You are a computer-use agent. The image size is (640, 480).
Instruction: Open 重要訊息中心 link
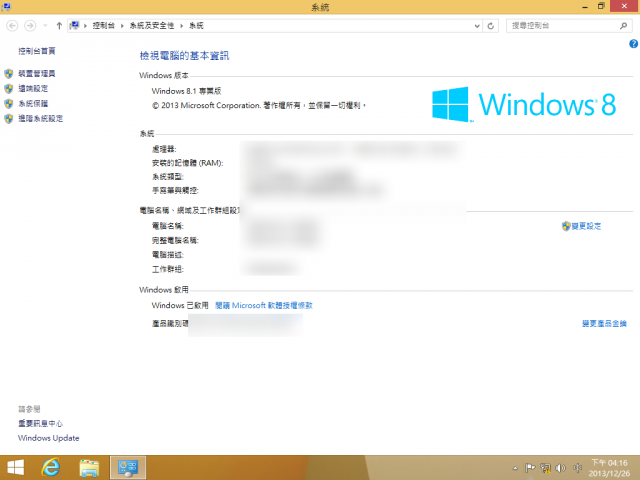pyautogui.click(x=40, y=424)
